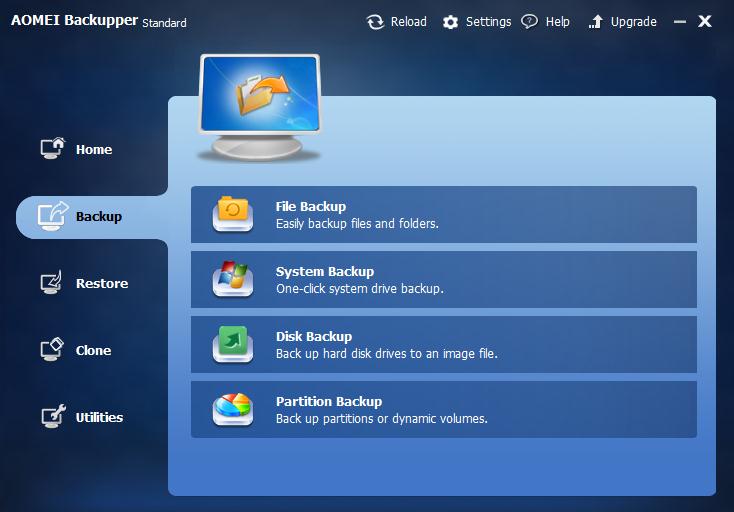Click the Utilities wrench icon in sidebar
This screenshot has width=734, height=512.
tap(53, 416)
